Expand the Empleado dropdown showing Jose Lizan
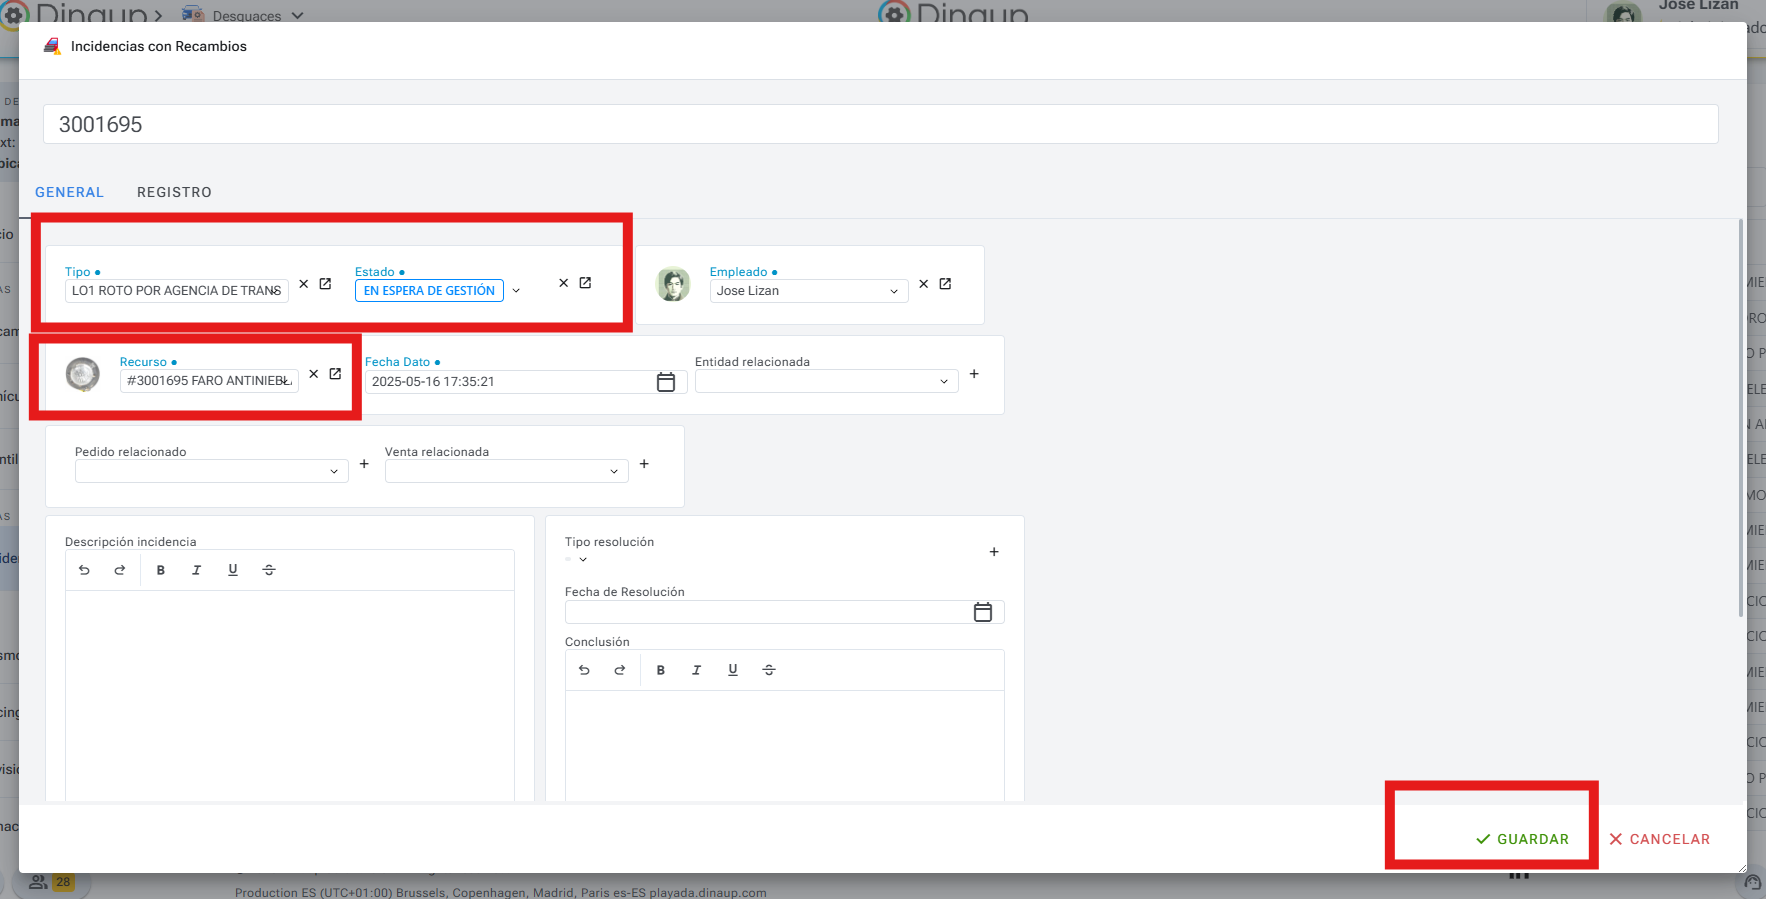 pos(893,291)
